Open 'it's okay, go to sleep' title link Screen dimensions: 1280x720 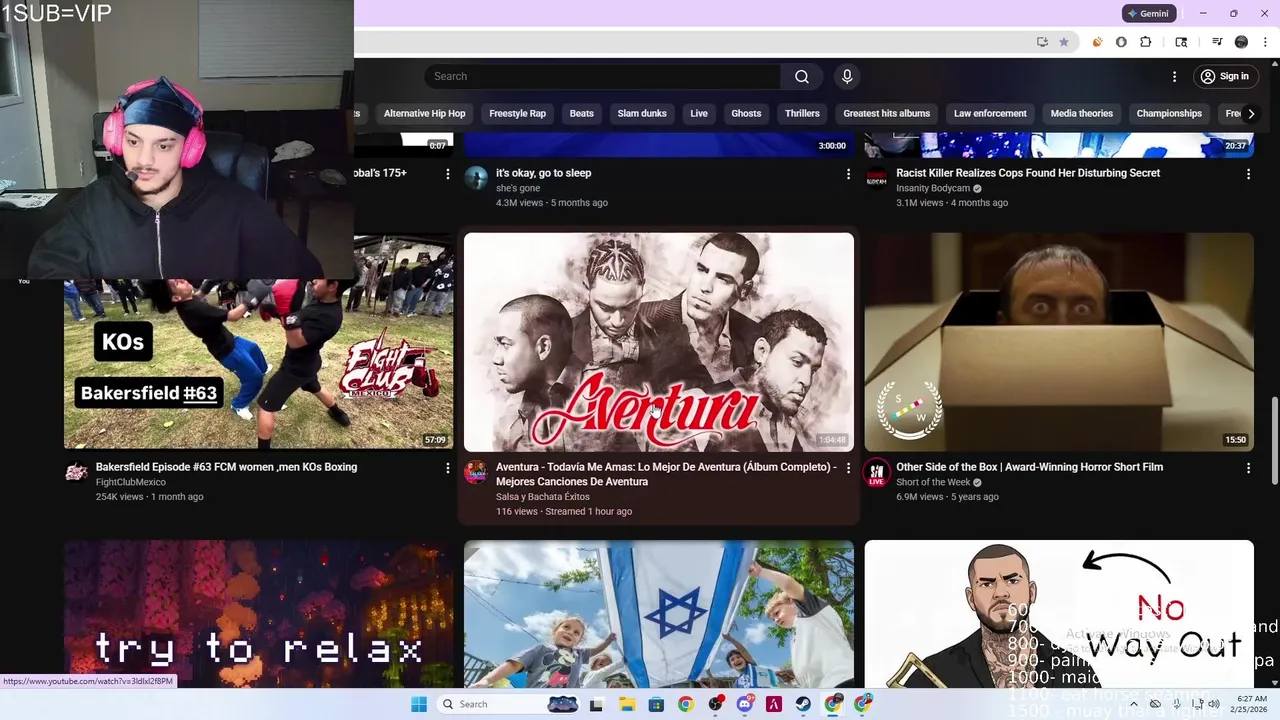pyautogui.click(x=543, y=173)
